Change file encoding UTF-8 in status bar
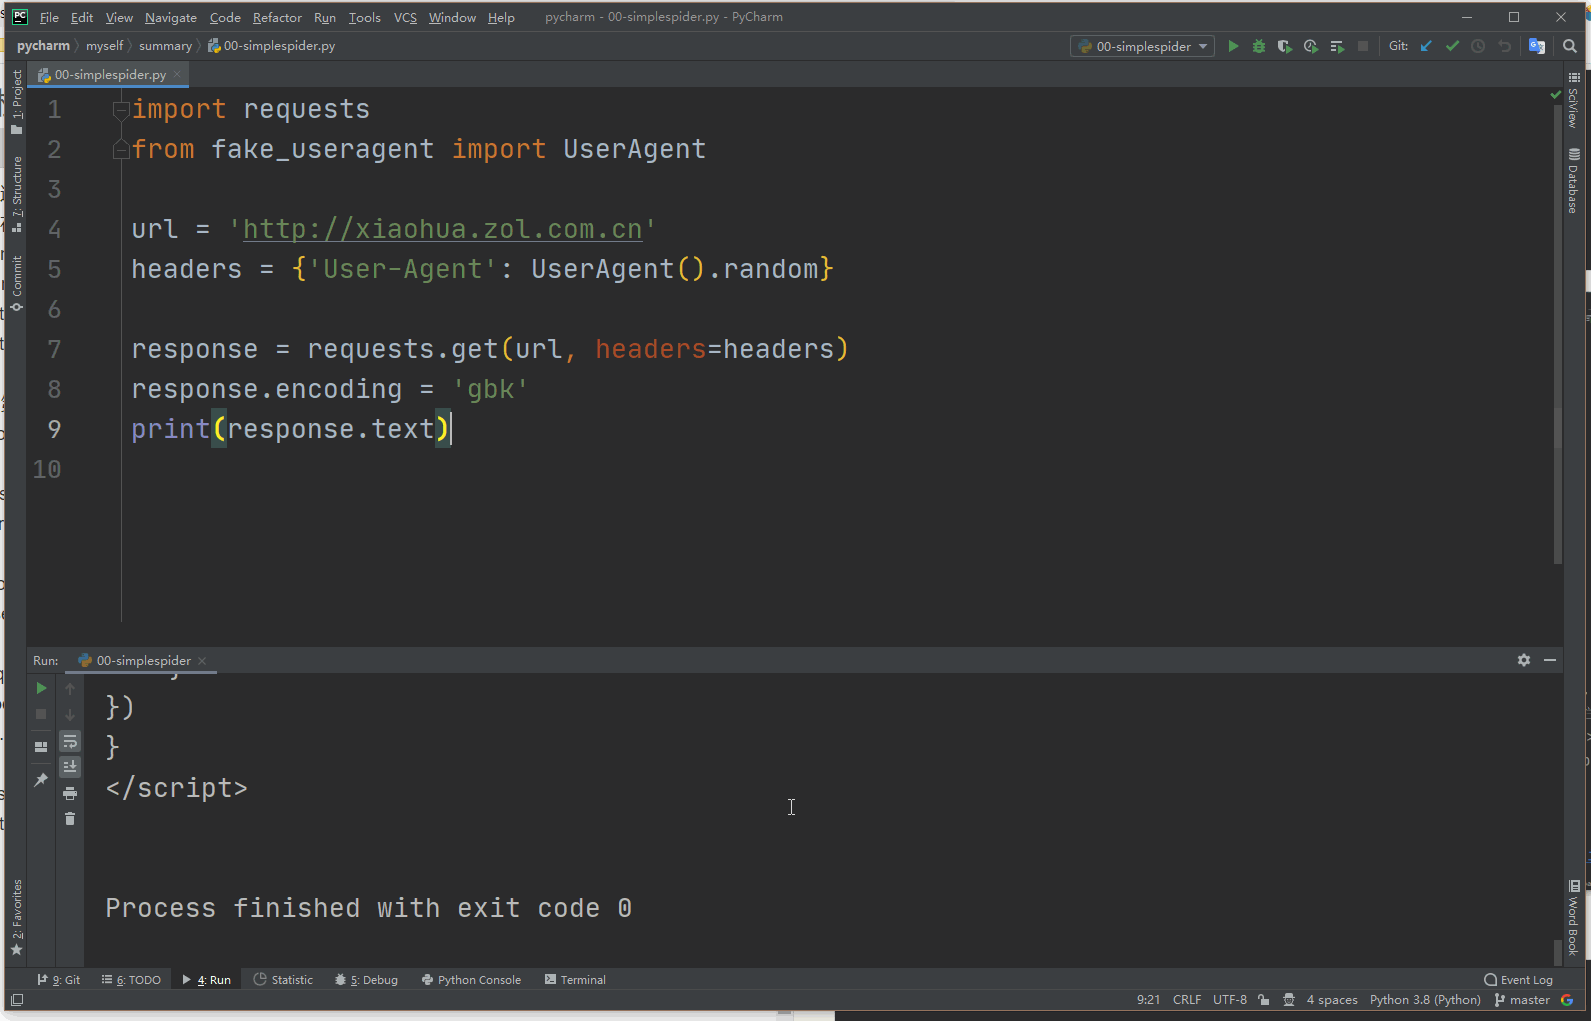The height and width of the screenshot is (1021, 1591). [x=1230, y=1000]
